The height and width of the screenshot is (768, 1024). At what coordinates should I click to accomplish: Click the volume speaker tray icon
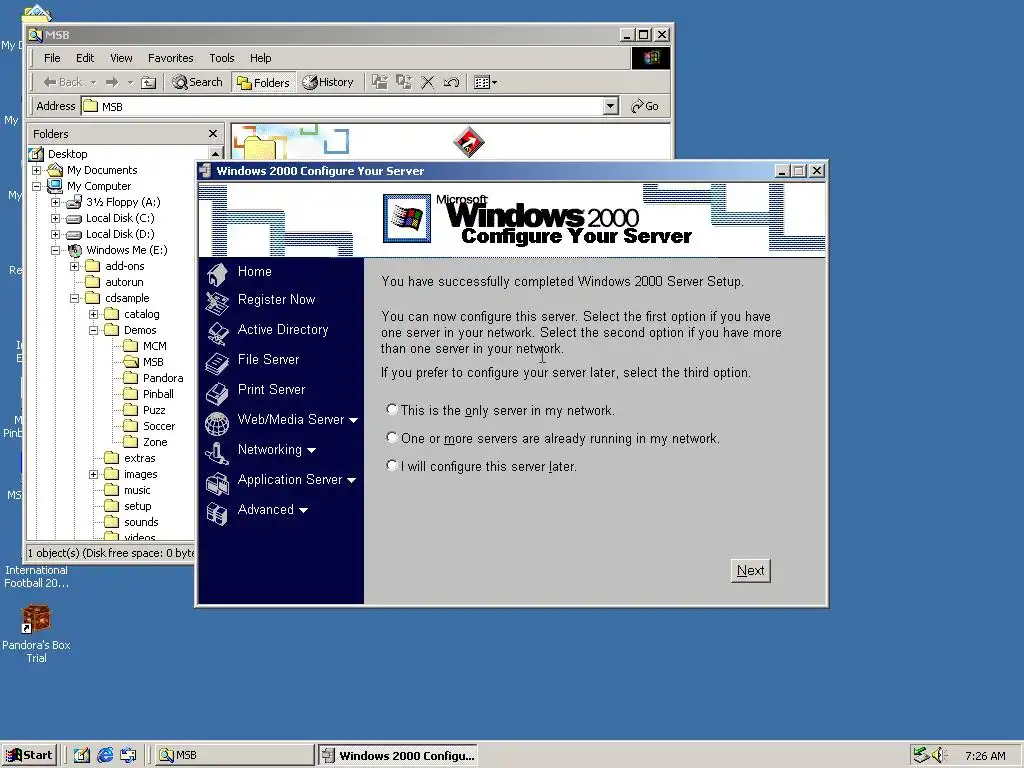939,755
